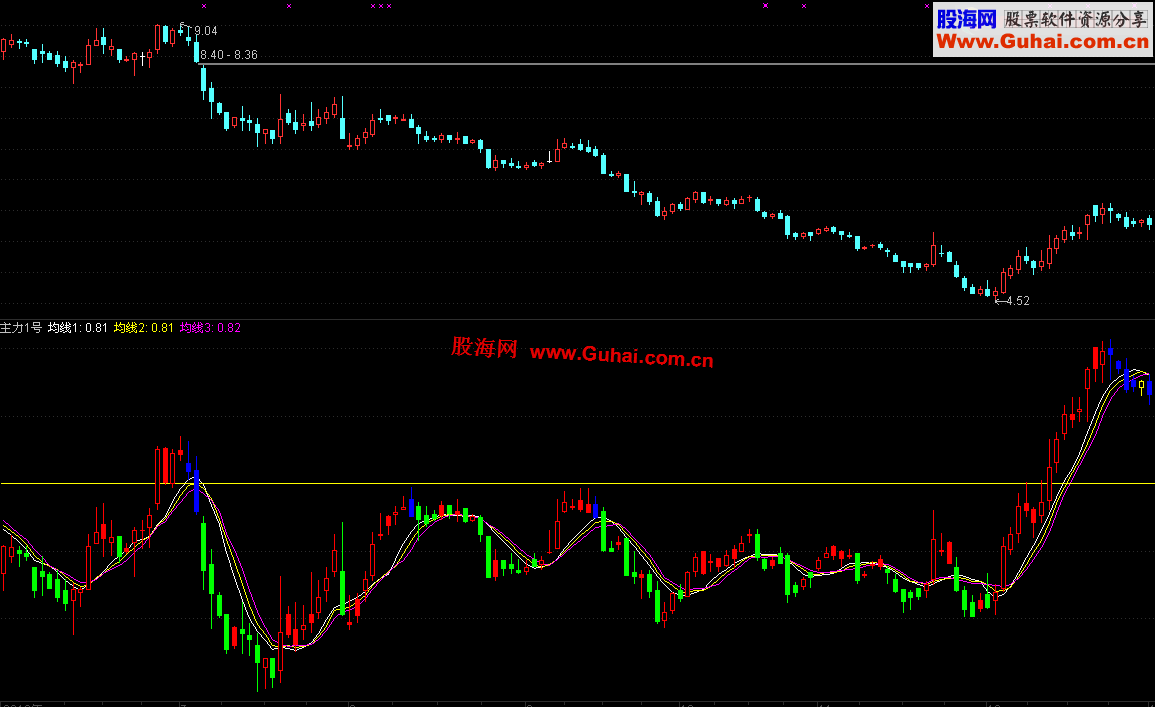Click the 主力1号 indicator name label
1155x707 pixels.
pos(21,328)
